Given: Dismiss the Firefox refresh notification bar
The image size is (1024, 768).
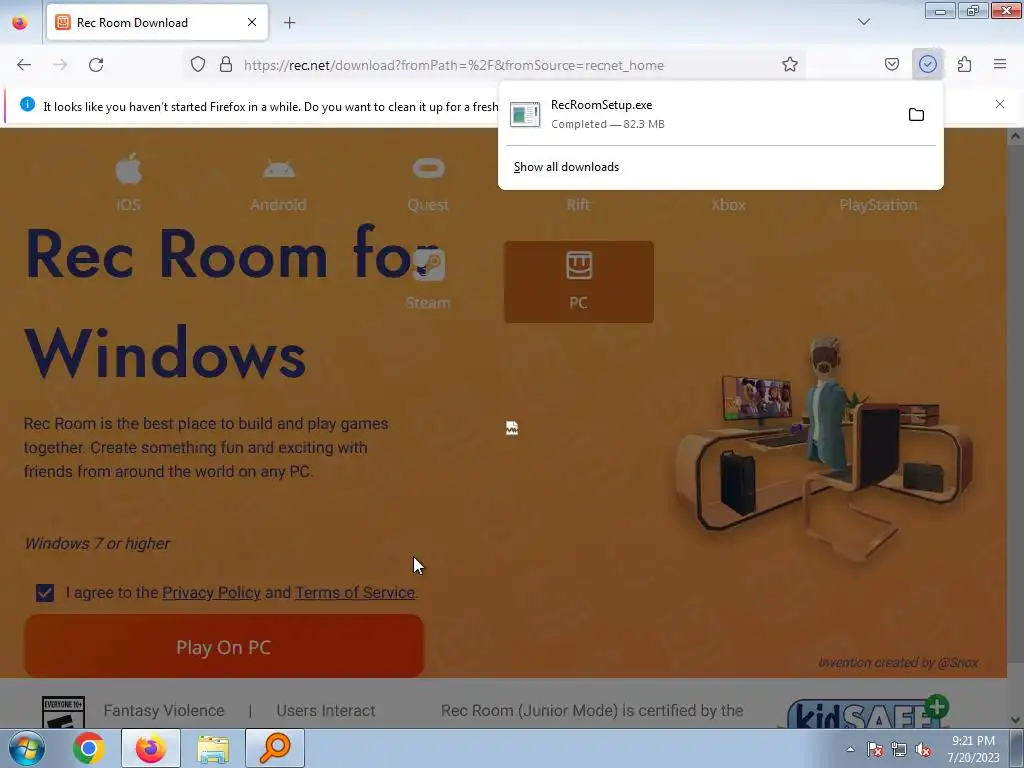Looking at the screenshot, I should point(1000,104).
